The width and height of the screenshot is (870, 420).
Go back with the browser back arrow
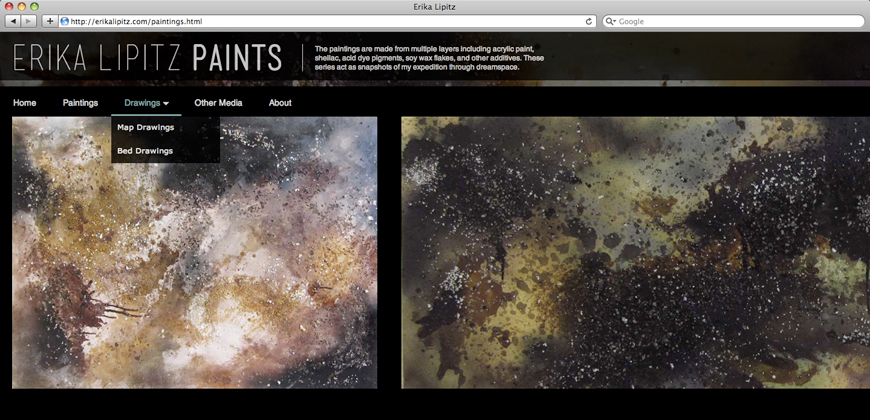pyautogui.click(x=13, y=21)
